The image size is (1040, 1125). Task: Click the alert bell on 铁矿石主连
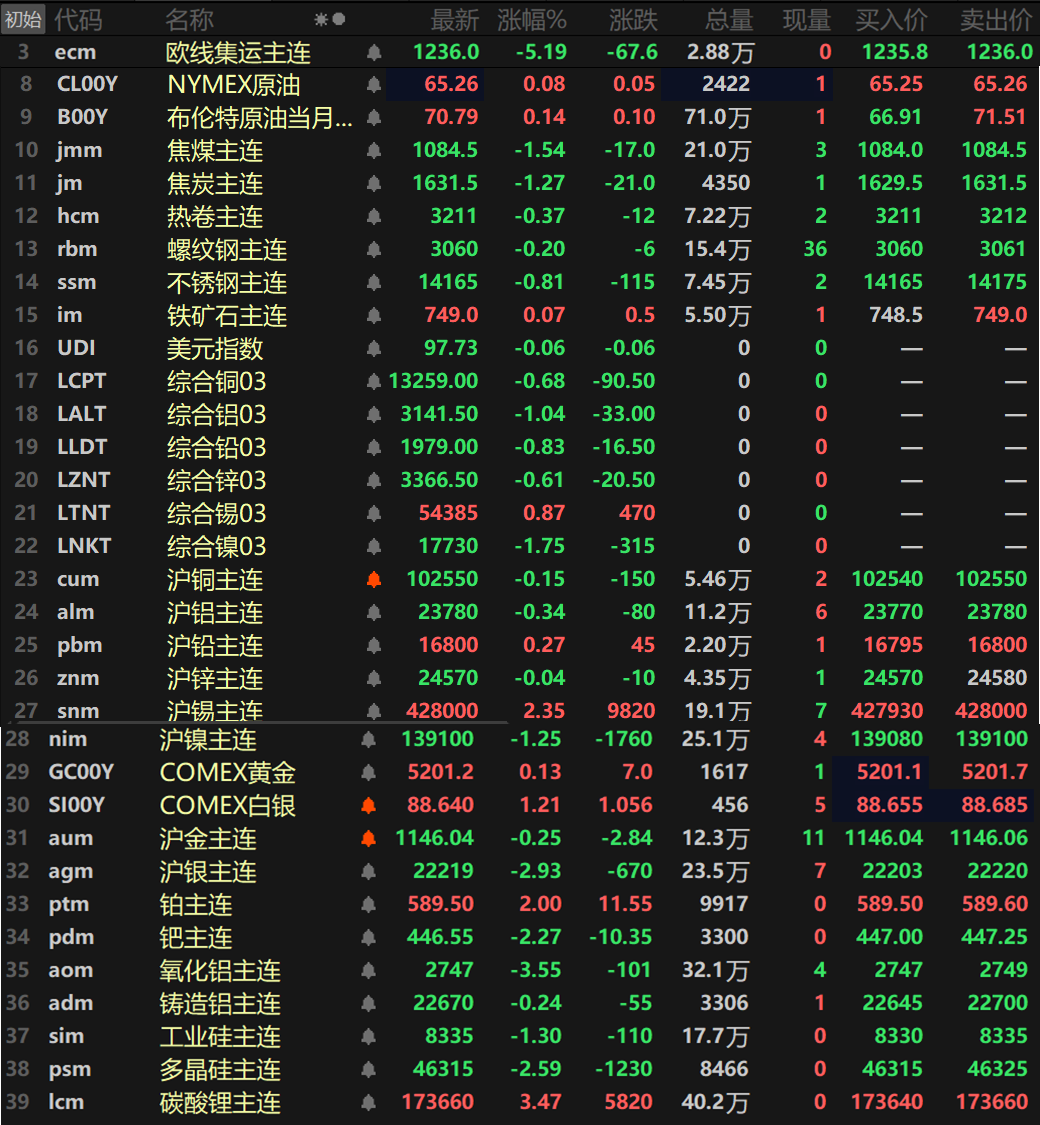[374, 314]
